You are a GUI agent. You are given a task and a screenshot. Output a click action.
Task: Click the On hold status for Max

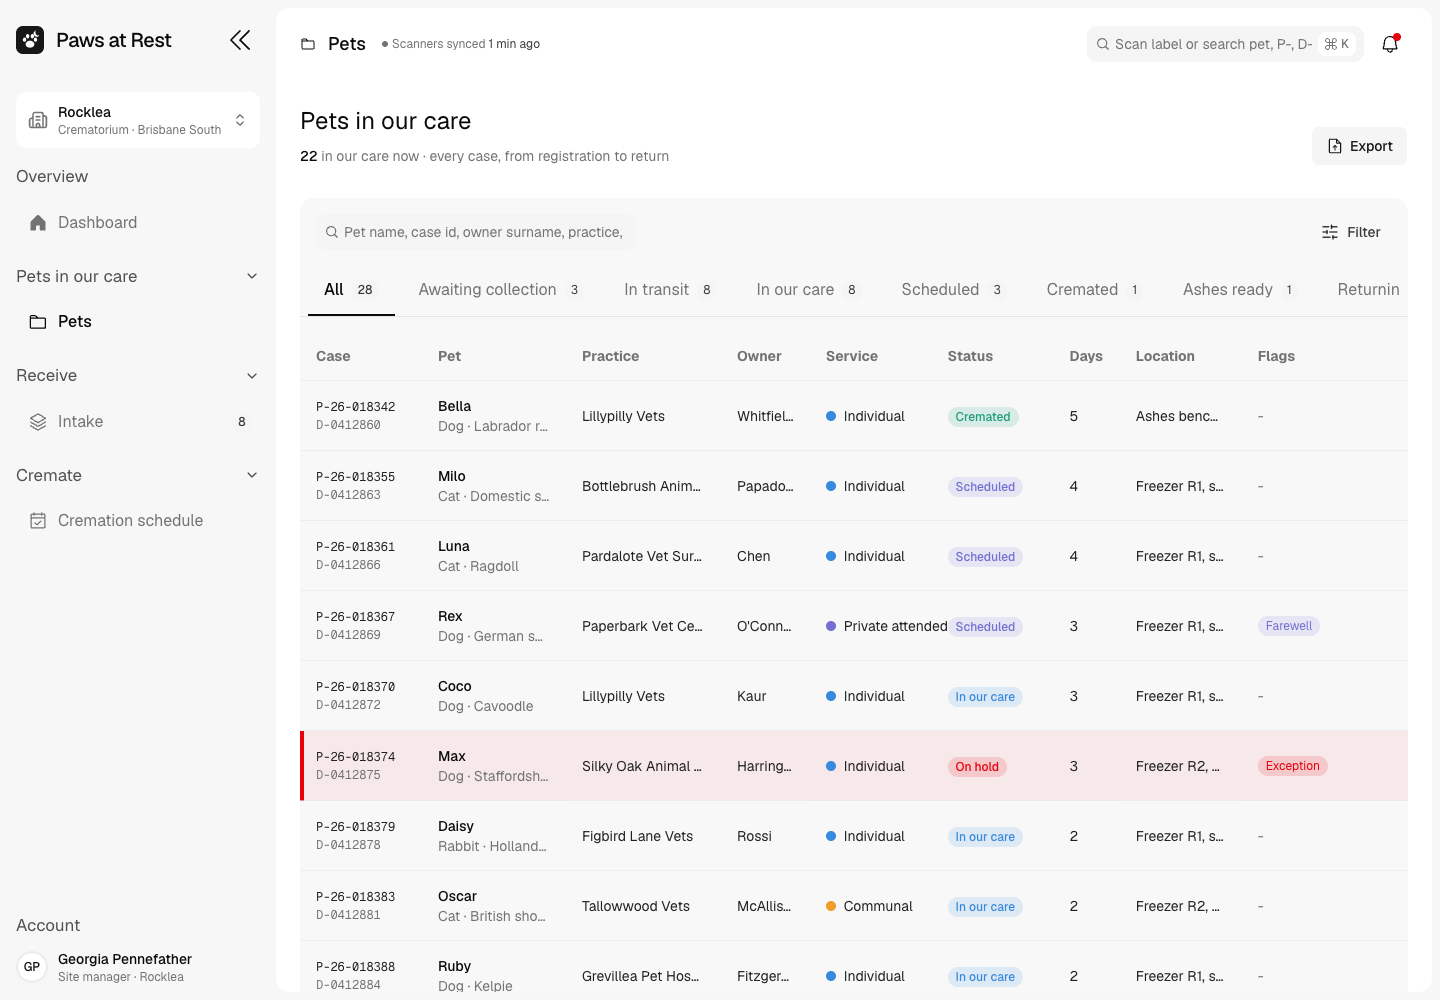(x=977, y=767)
